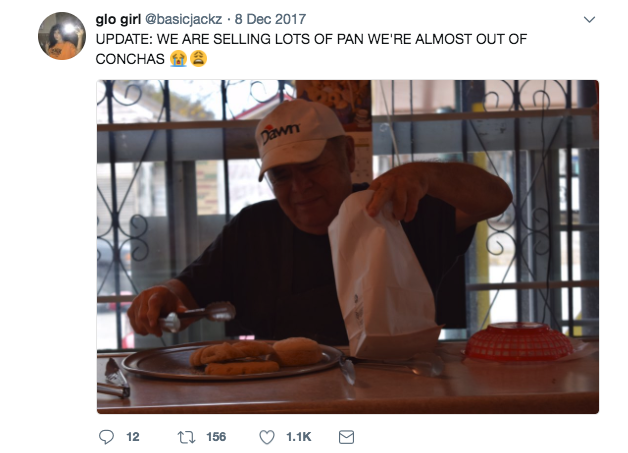
Task: Click the weary face emoji
Action: tap(198, 58)
